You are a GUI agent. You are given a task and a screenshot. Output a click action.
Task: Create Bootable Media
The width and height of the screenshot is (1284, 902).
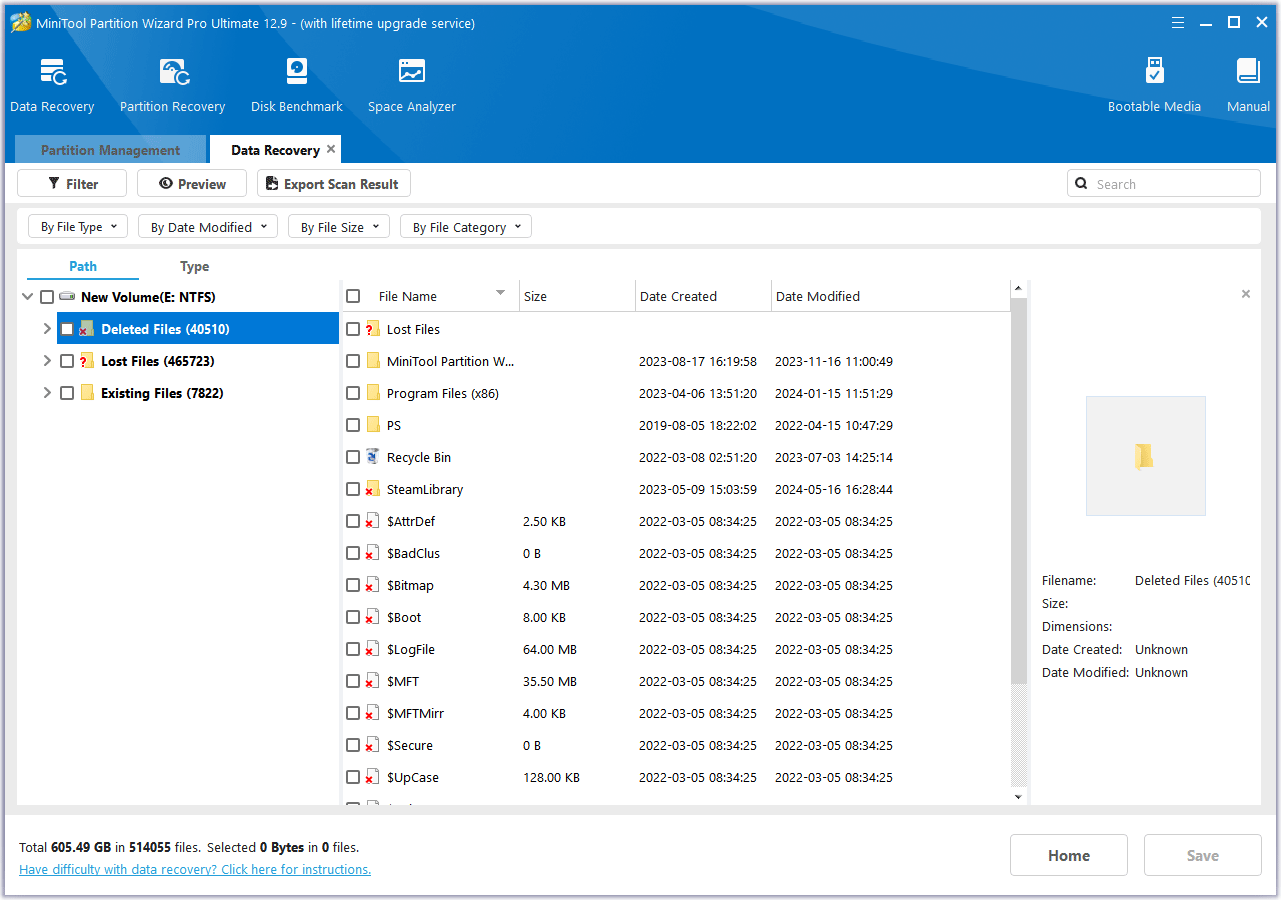[x=1154, y=72]
